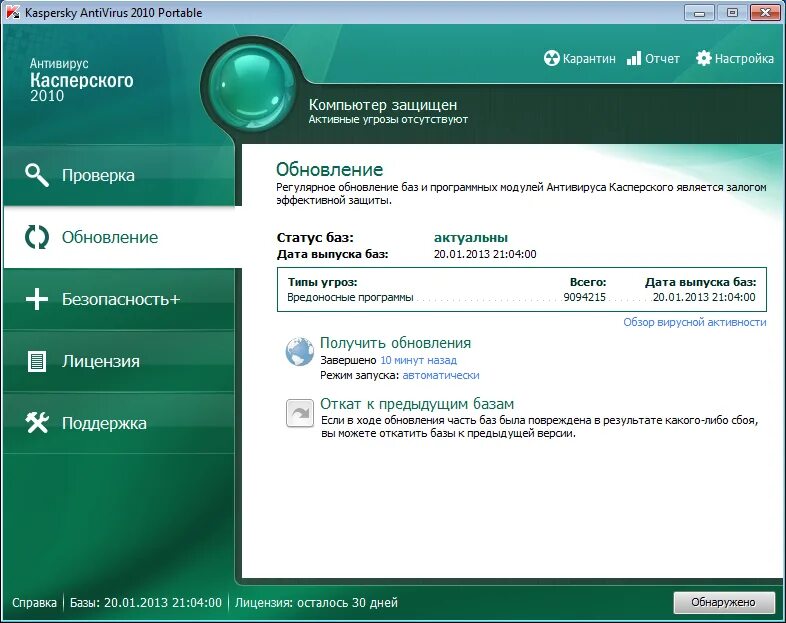This screenshot has height=623, width=786.
Task: Click the plus icon beside Безопасность+
Action: tap(37, 299)
